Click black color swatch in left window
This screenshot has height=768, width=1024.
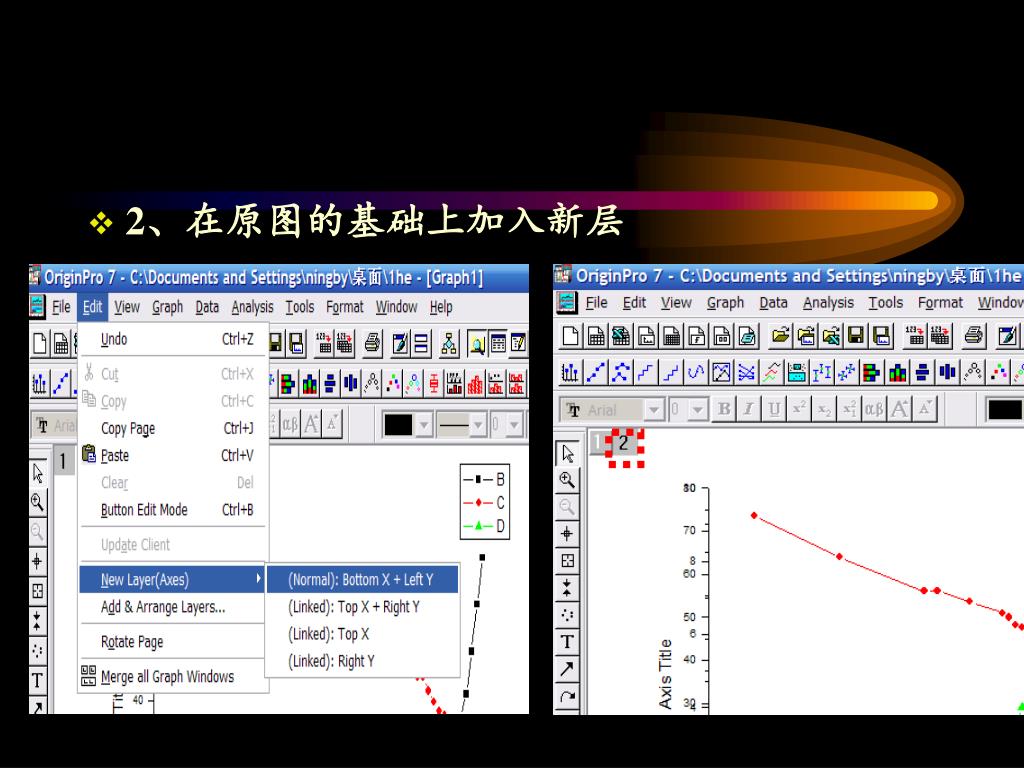pyautogui.click(x=398, y=425)
